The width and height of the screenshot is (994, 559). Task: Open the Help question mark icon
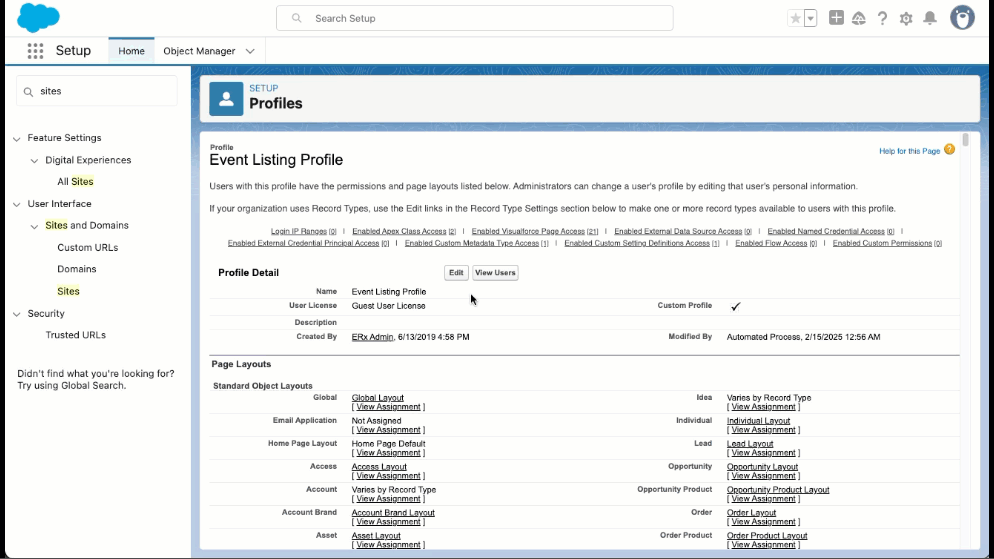click(882, 18)
